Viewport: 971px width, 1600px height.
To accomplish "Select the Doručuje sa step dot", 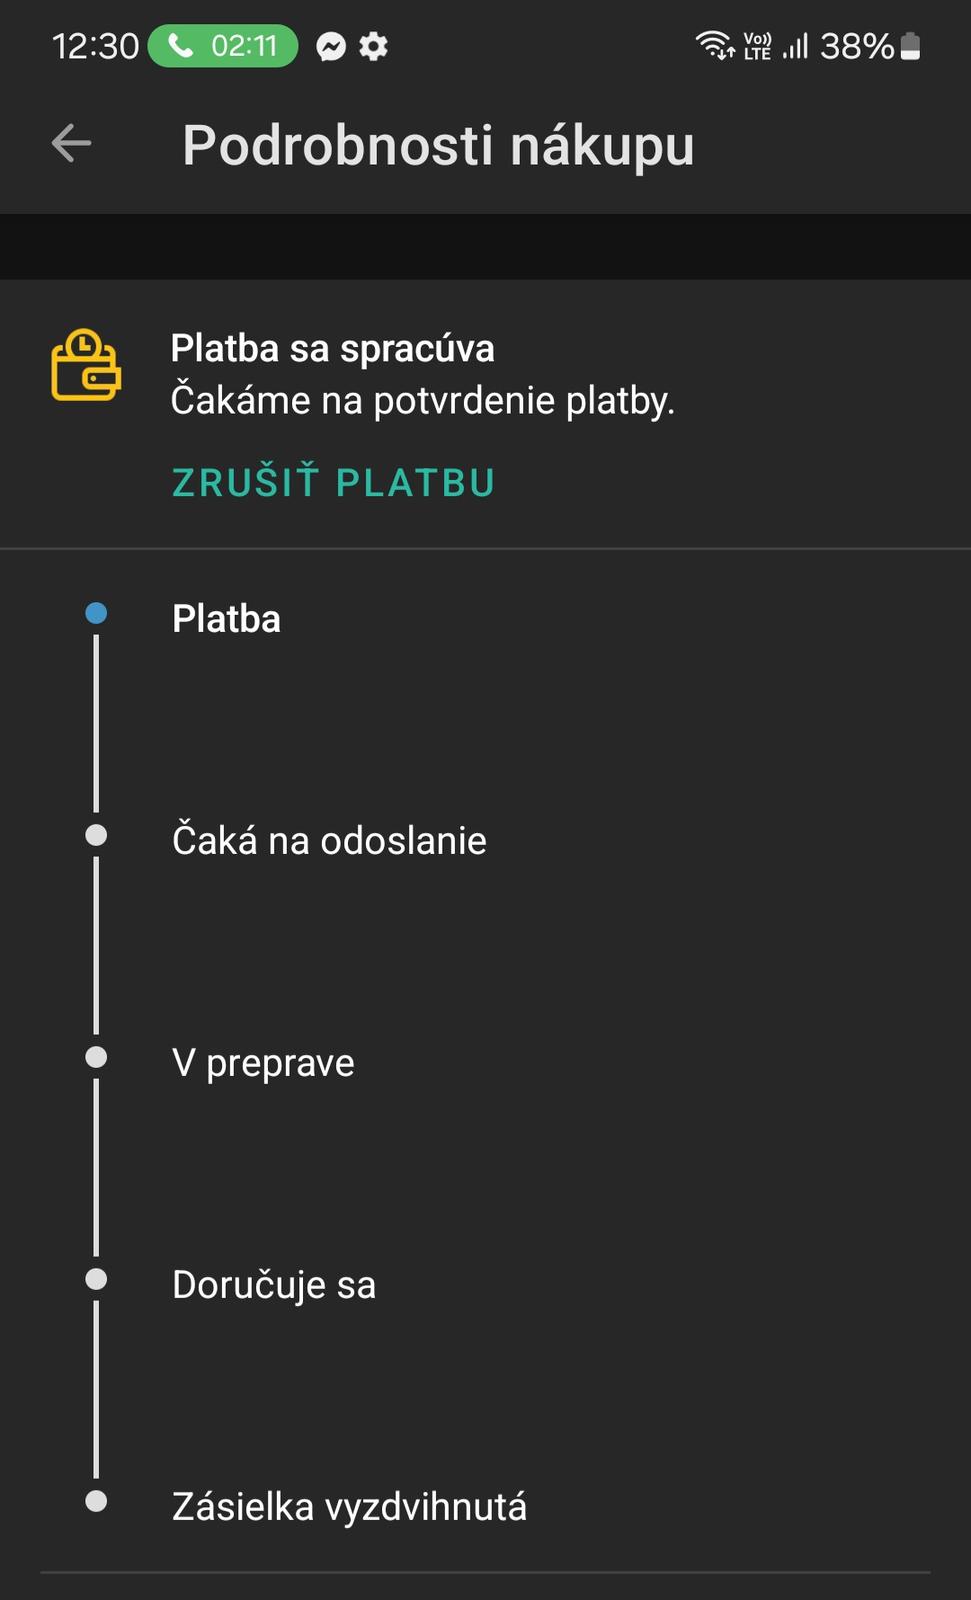I will (96, 1279).
